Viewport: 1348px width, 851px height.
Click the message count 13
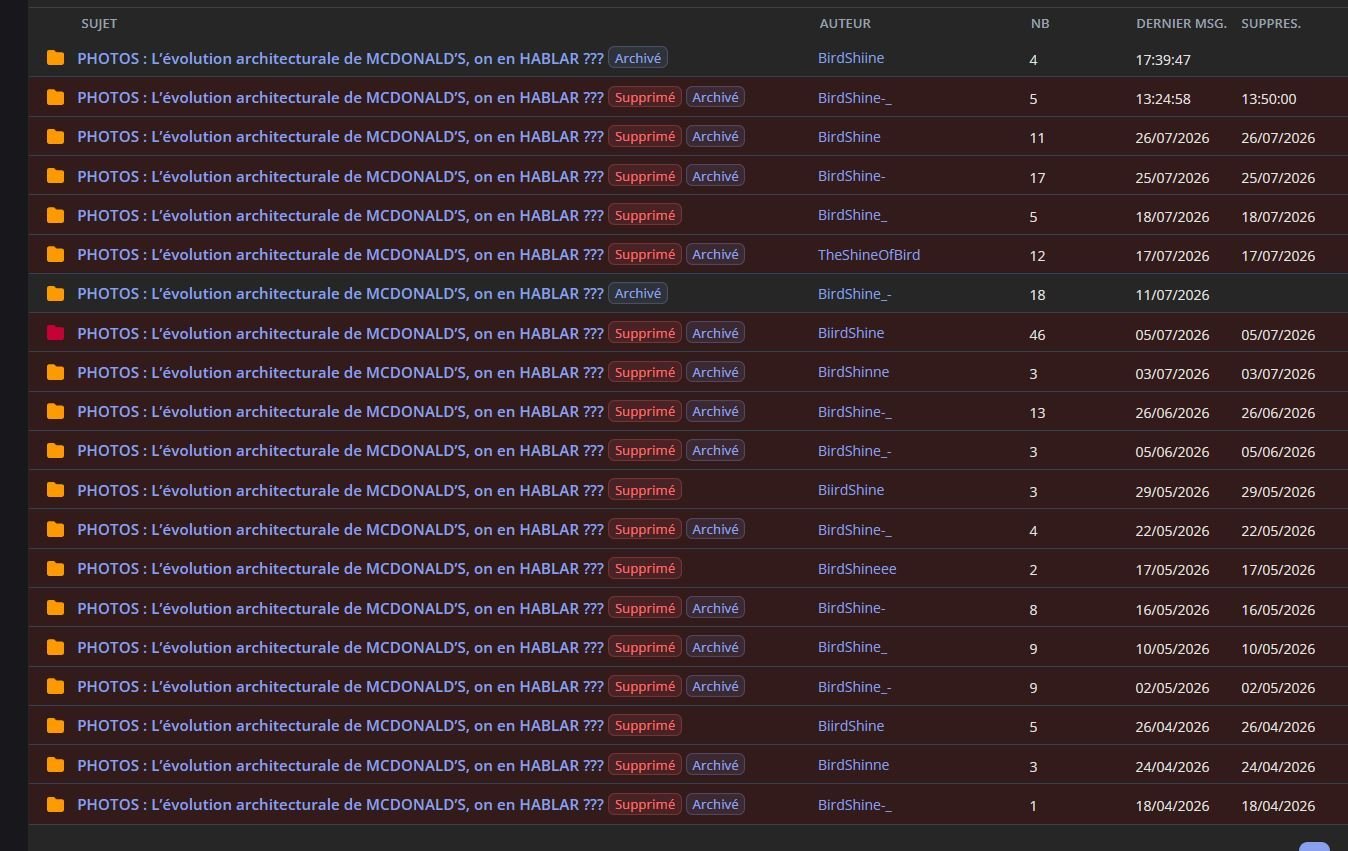pos(1037,413)
